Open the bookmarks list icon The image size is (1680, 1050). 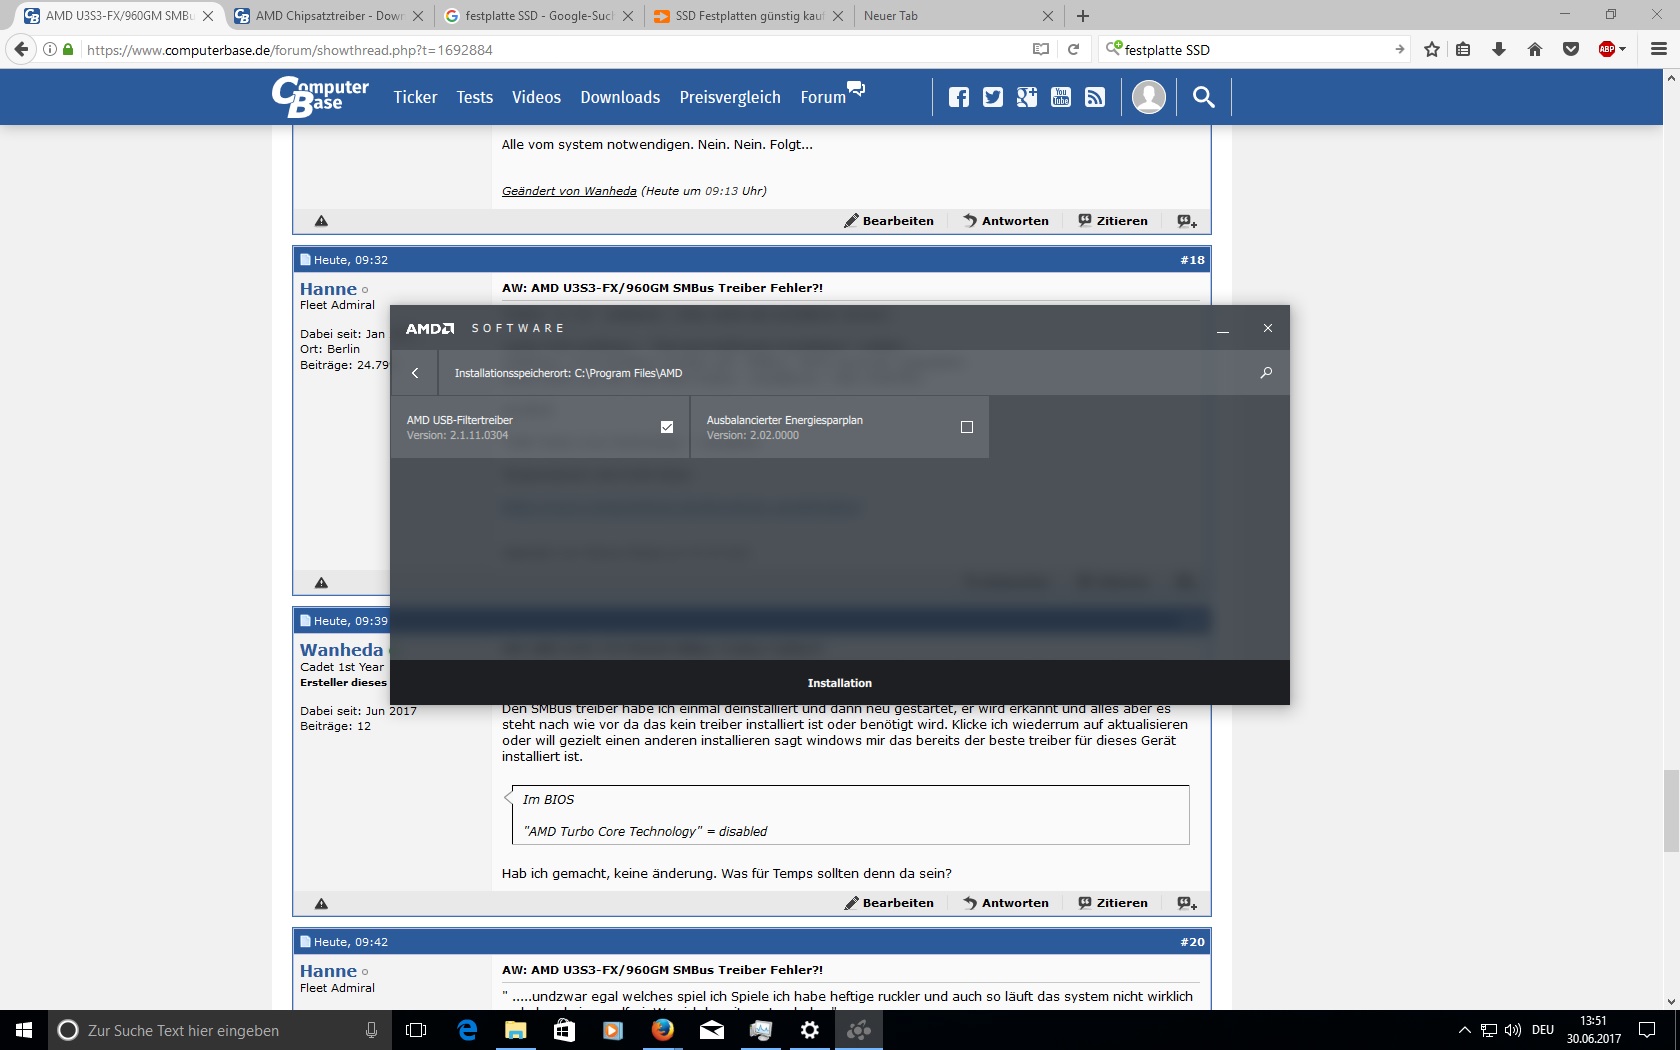coord(1463,49)
